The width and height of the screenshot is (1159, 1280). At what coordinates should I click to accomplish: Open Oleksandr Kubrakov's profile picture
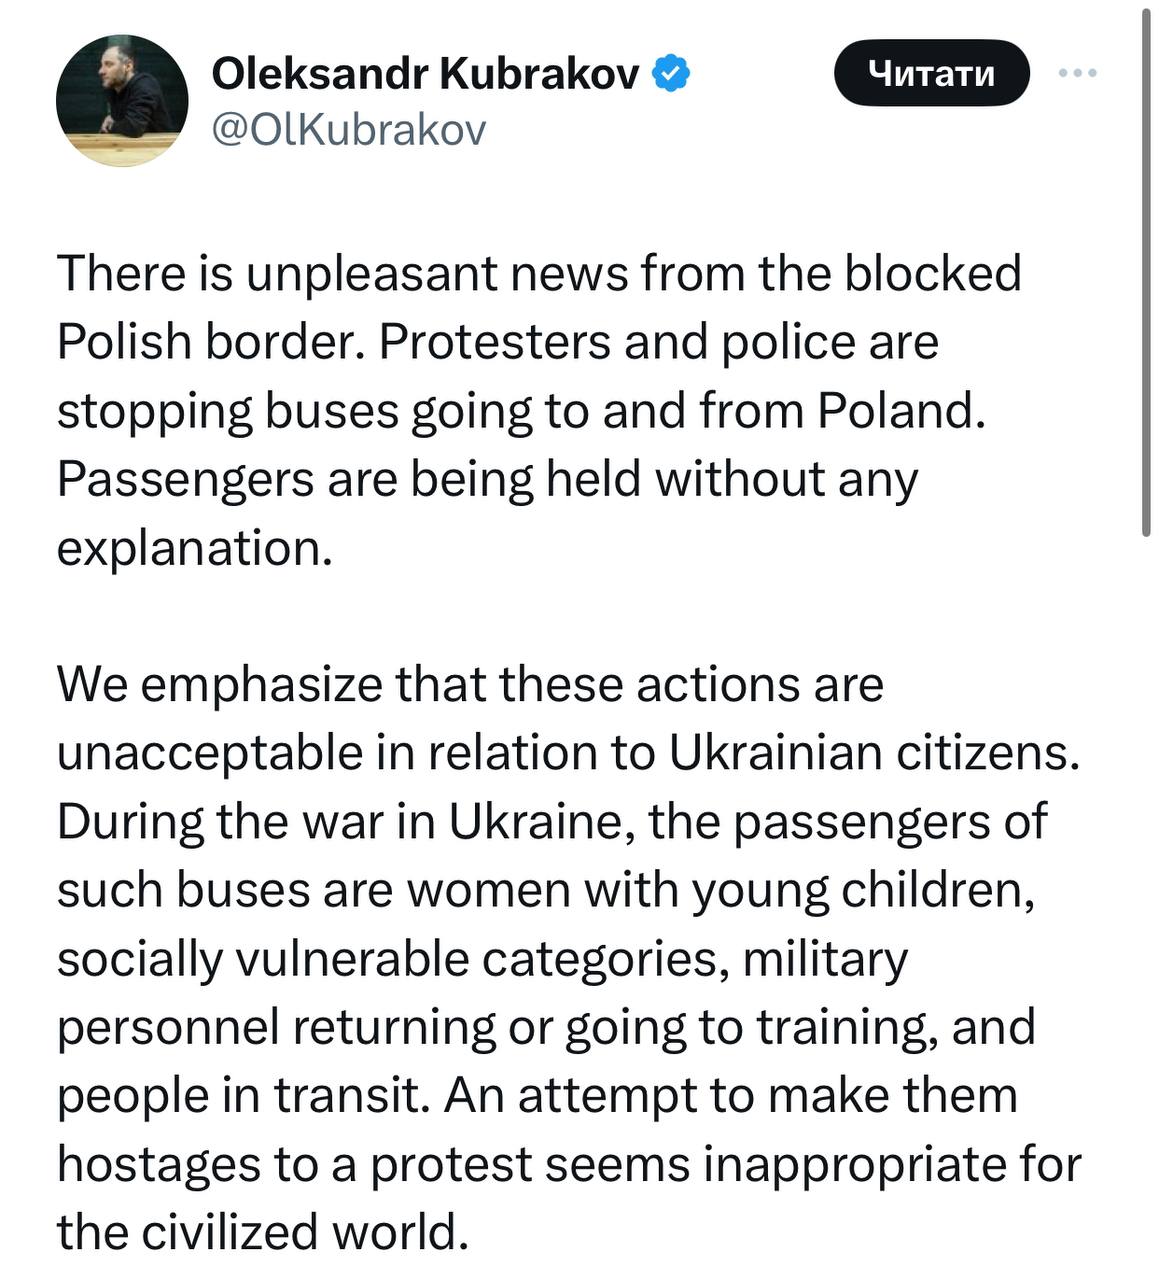pyautogui.click(x=122, y=101)
